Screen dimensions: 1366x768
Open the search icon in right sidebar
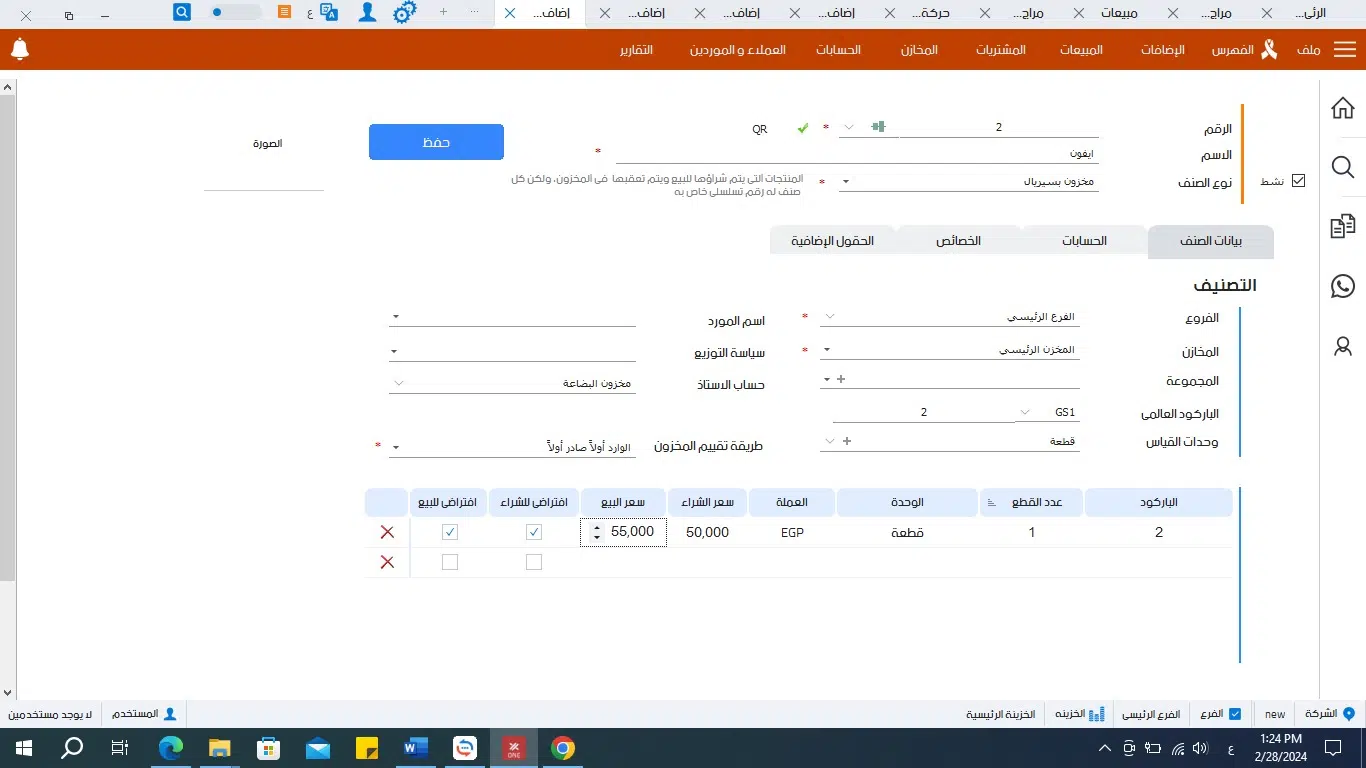point(1343,167)
